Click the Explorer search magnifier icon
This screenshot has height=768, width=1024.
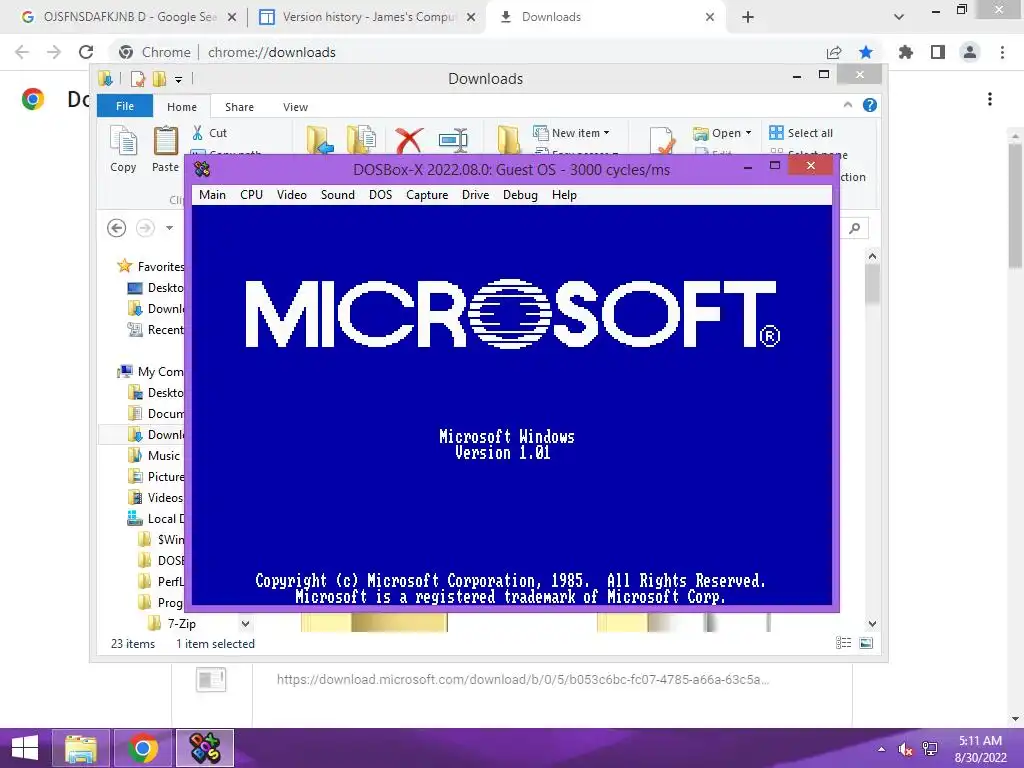click(854, 228)
